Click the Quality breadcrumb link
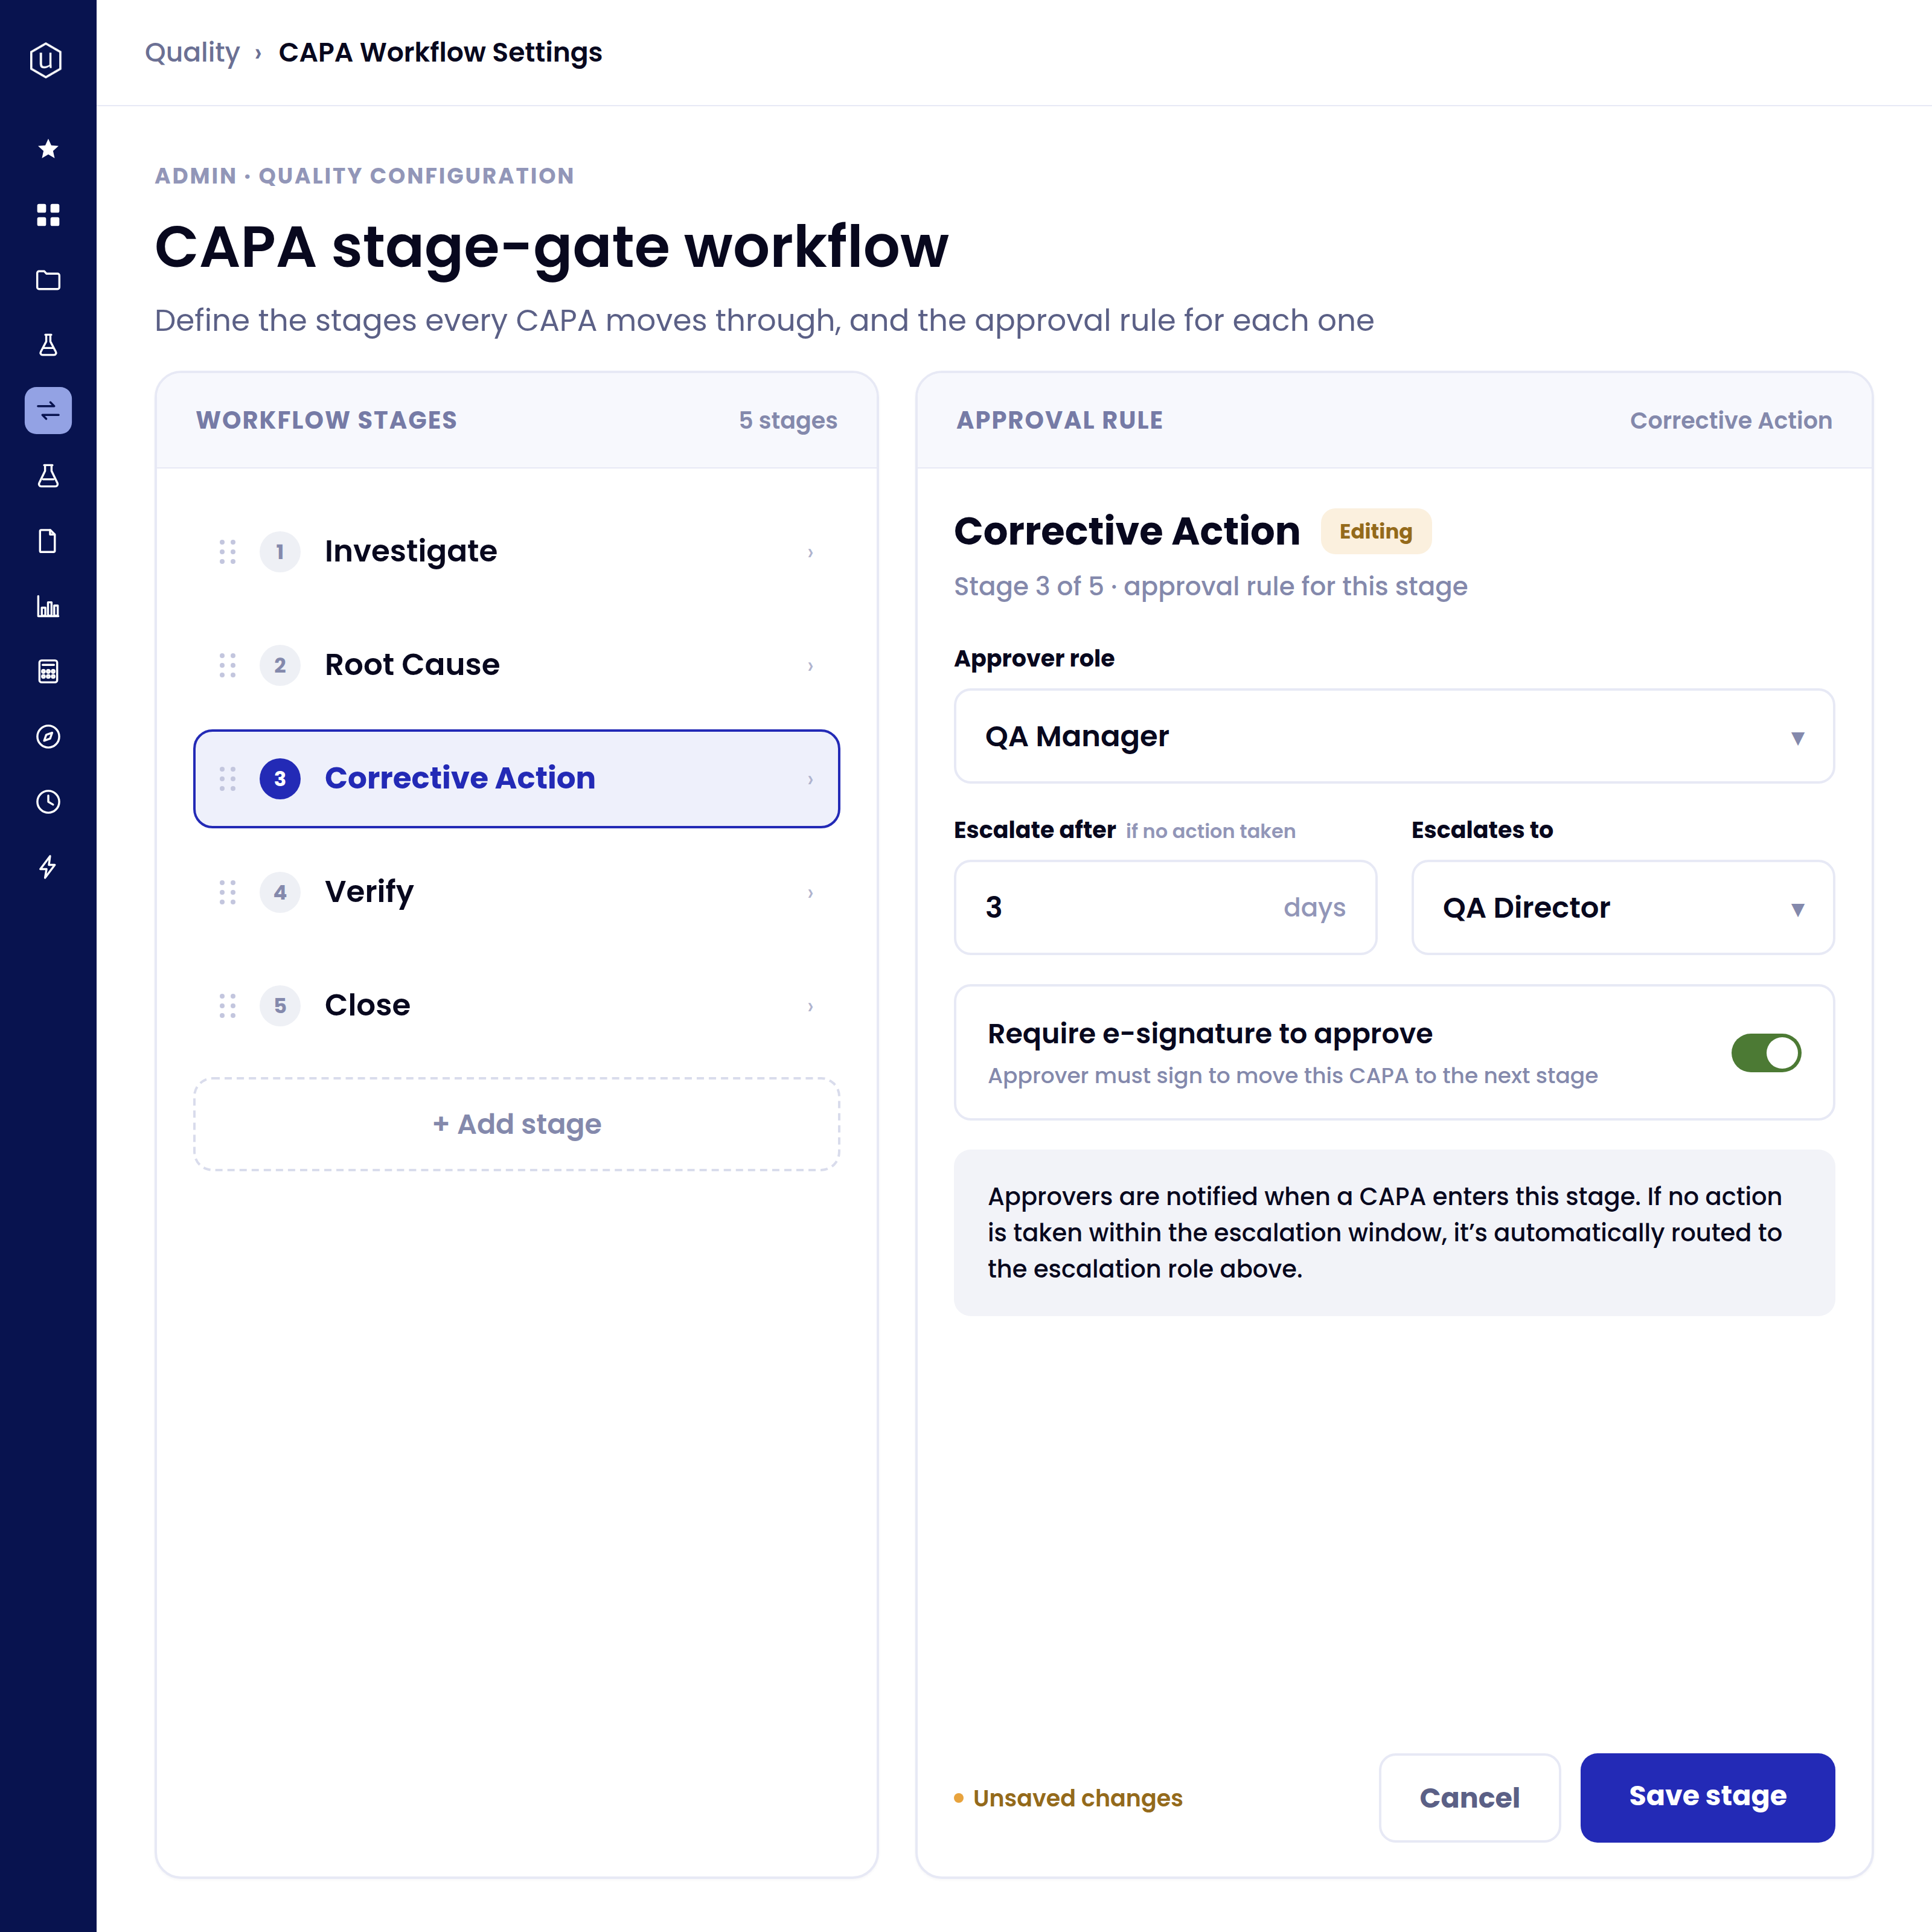 pos(192,52)
